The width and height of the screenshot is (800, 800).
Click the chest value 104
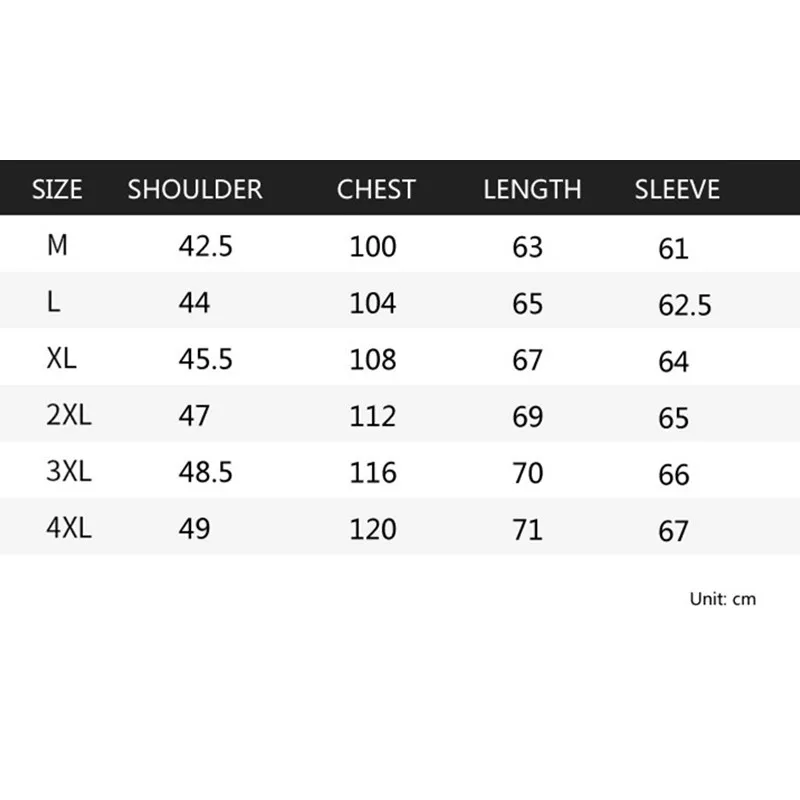pos(372,303)
